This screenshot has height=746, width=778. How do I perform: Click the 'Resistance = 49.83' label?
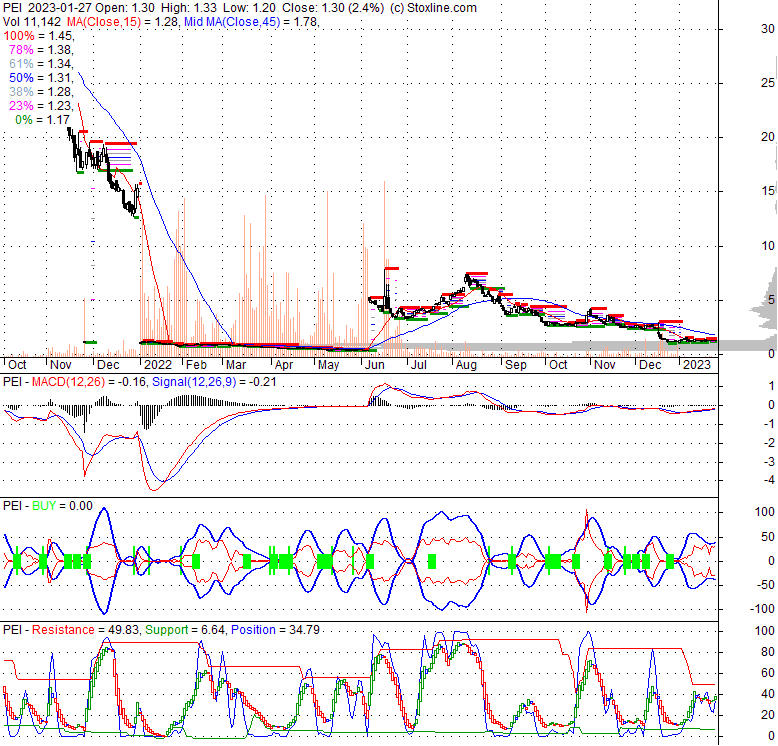coord(86,629)
